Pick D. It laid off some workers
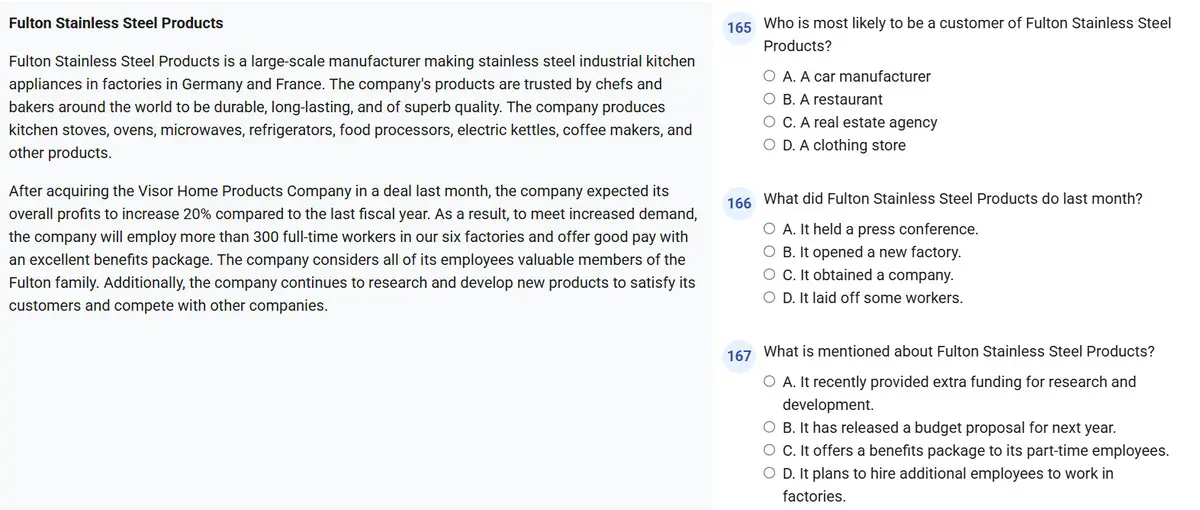 coord(769,298)
